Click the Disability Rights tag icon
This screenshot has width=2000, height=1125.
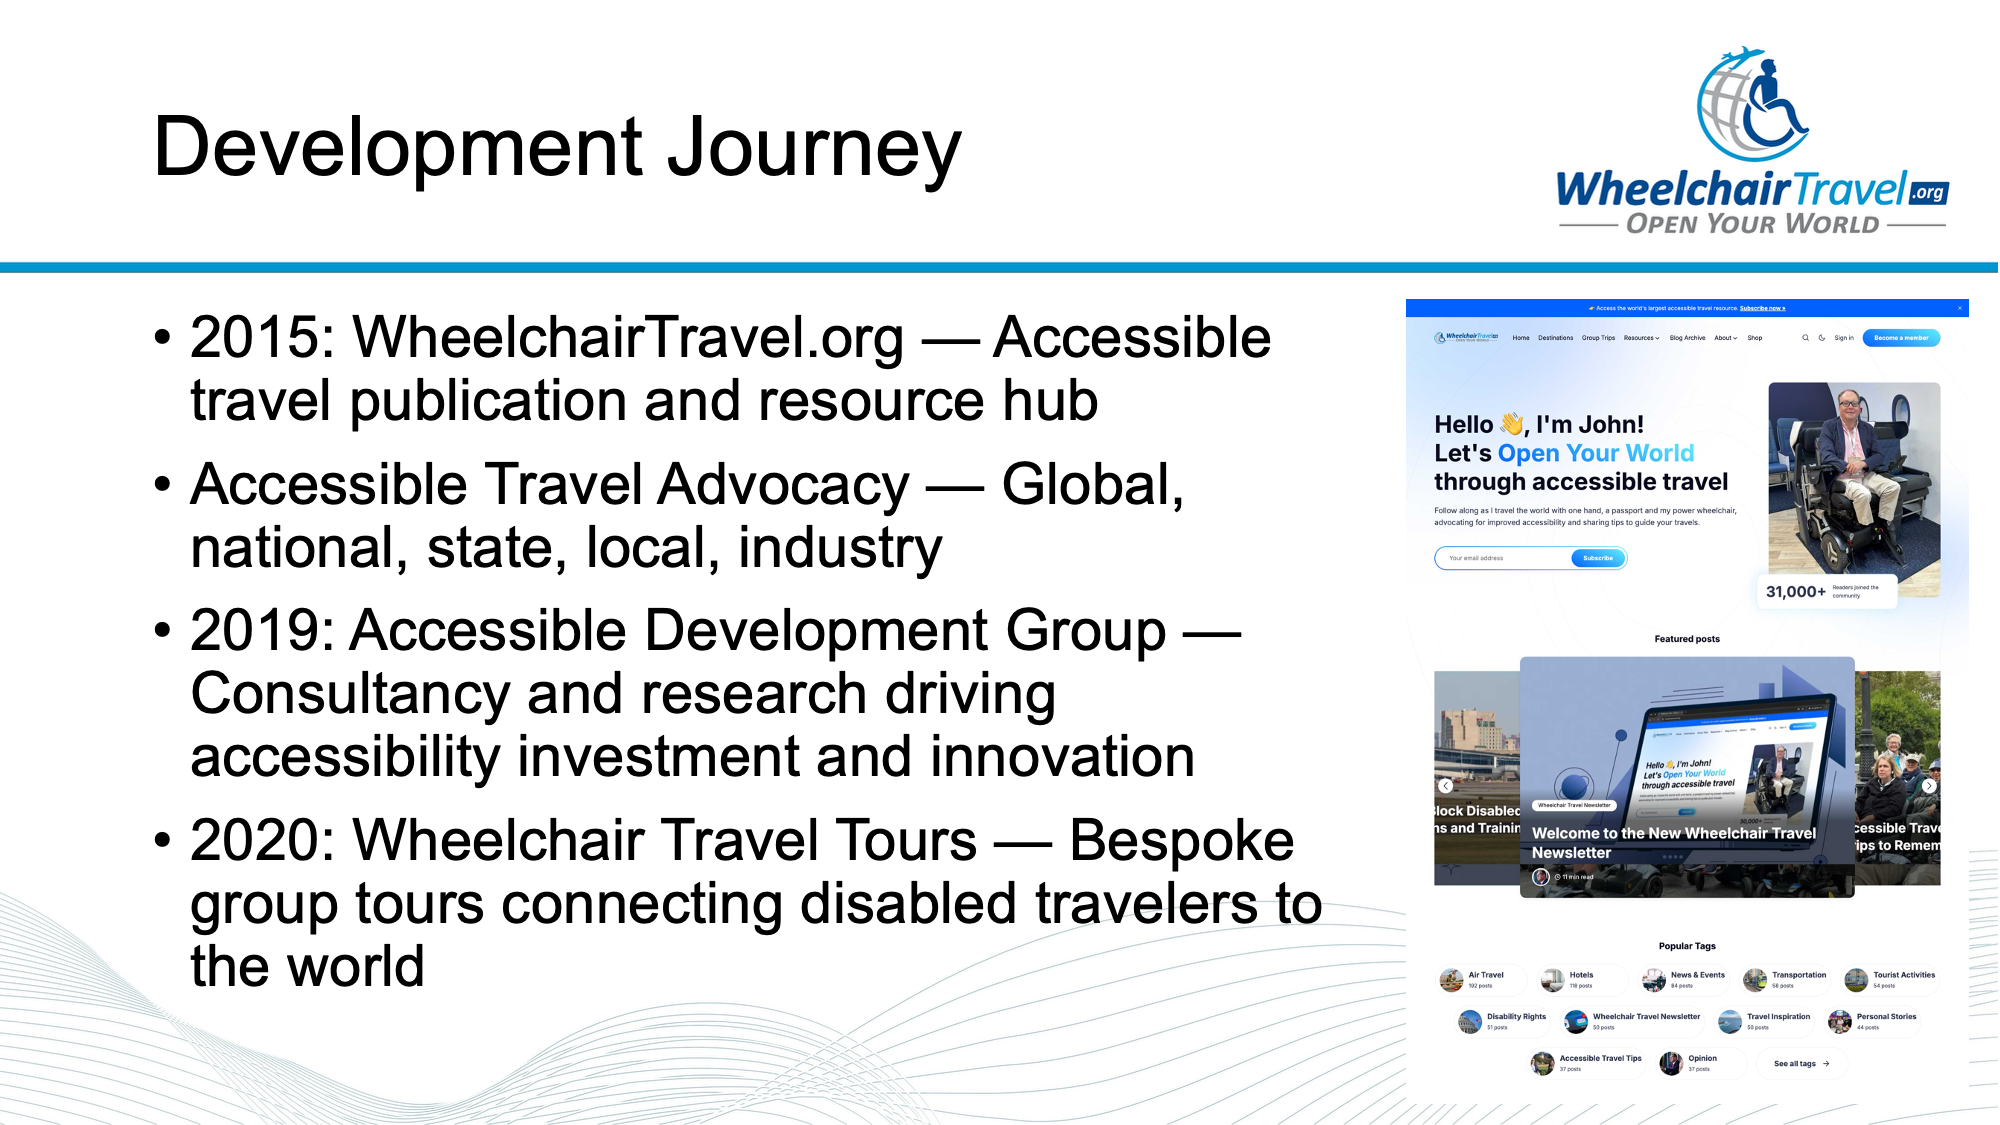pos(1469,1021)
